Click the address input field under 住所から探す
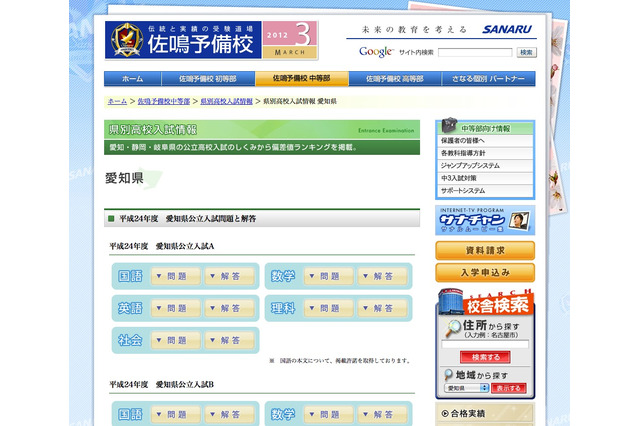This screenshot has width=640, height=426. [485, 344]
